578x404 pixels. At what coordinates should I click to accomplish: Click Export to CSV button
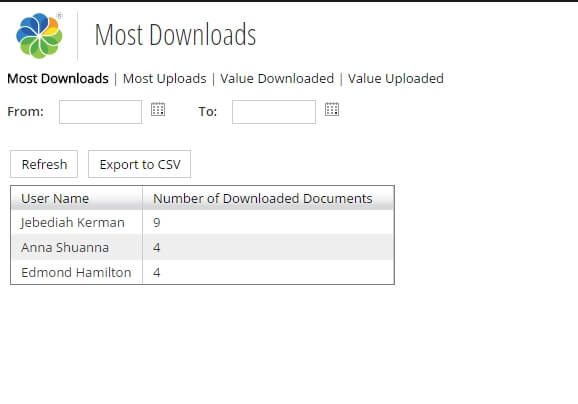coord(140,164)
